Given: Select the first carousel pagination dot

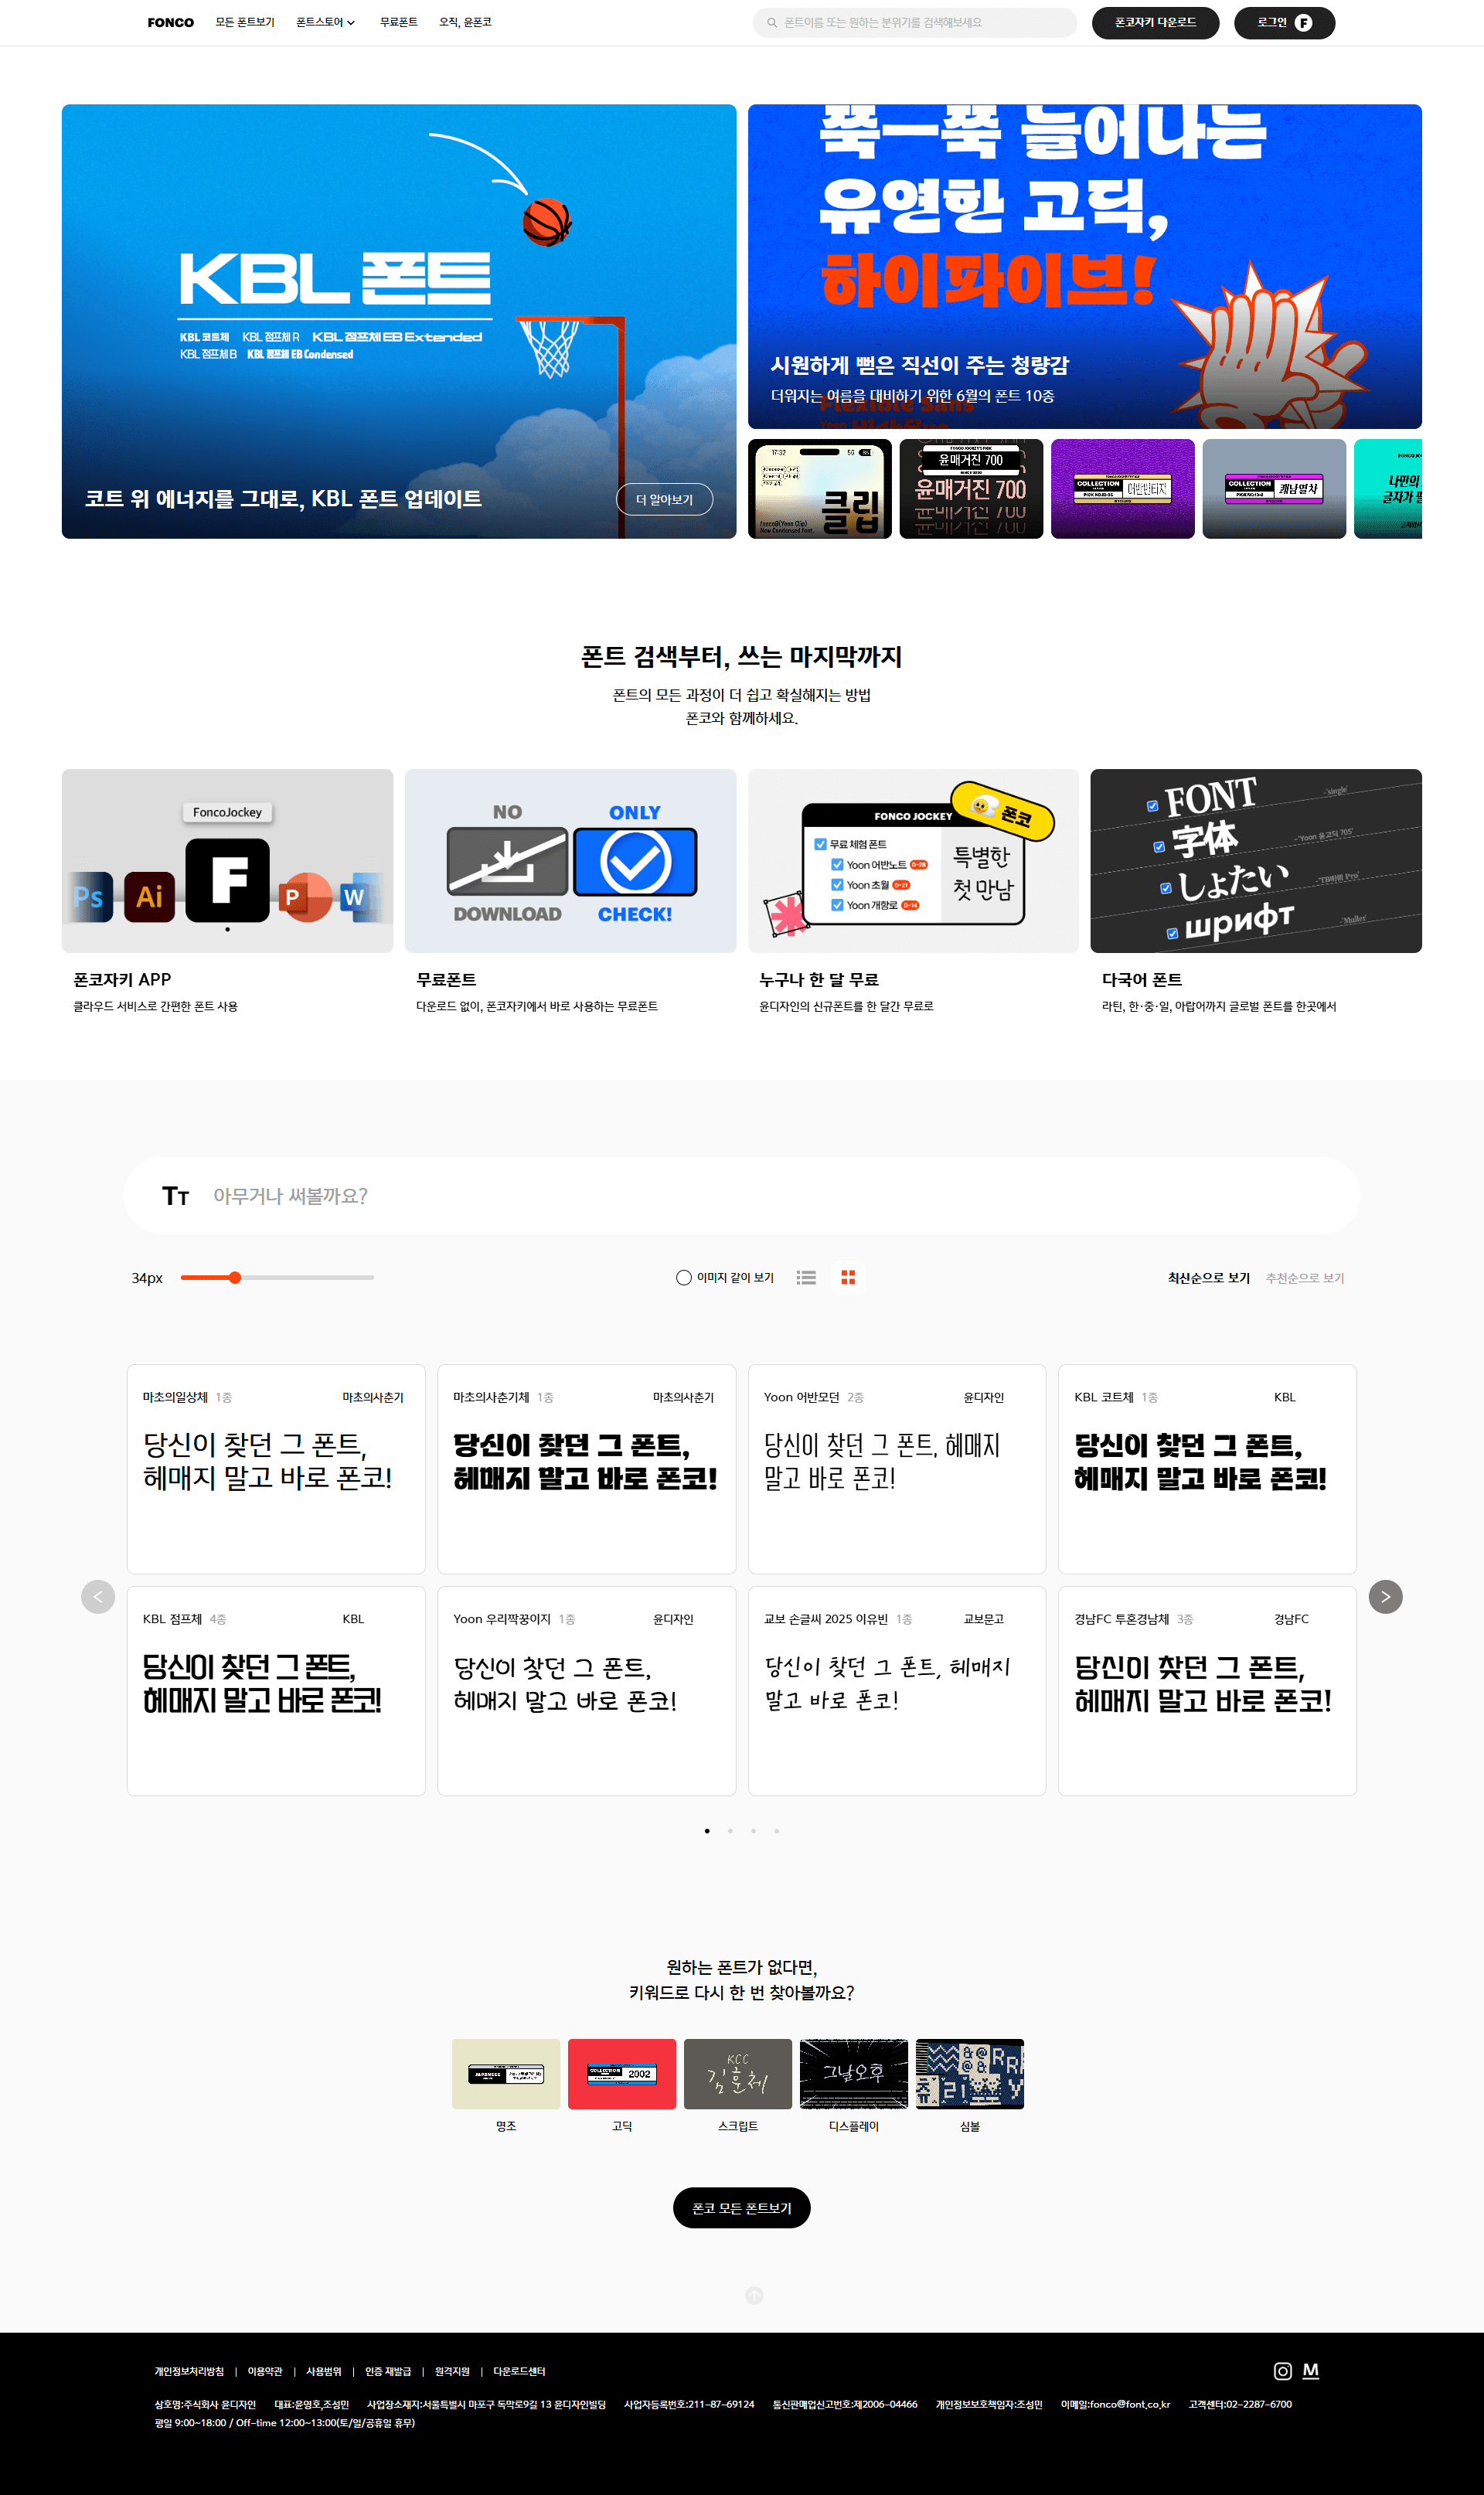Looking at the screenshot, I should [707, 1830].
